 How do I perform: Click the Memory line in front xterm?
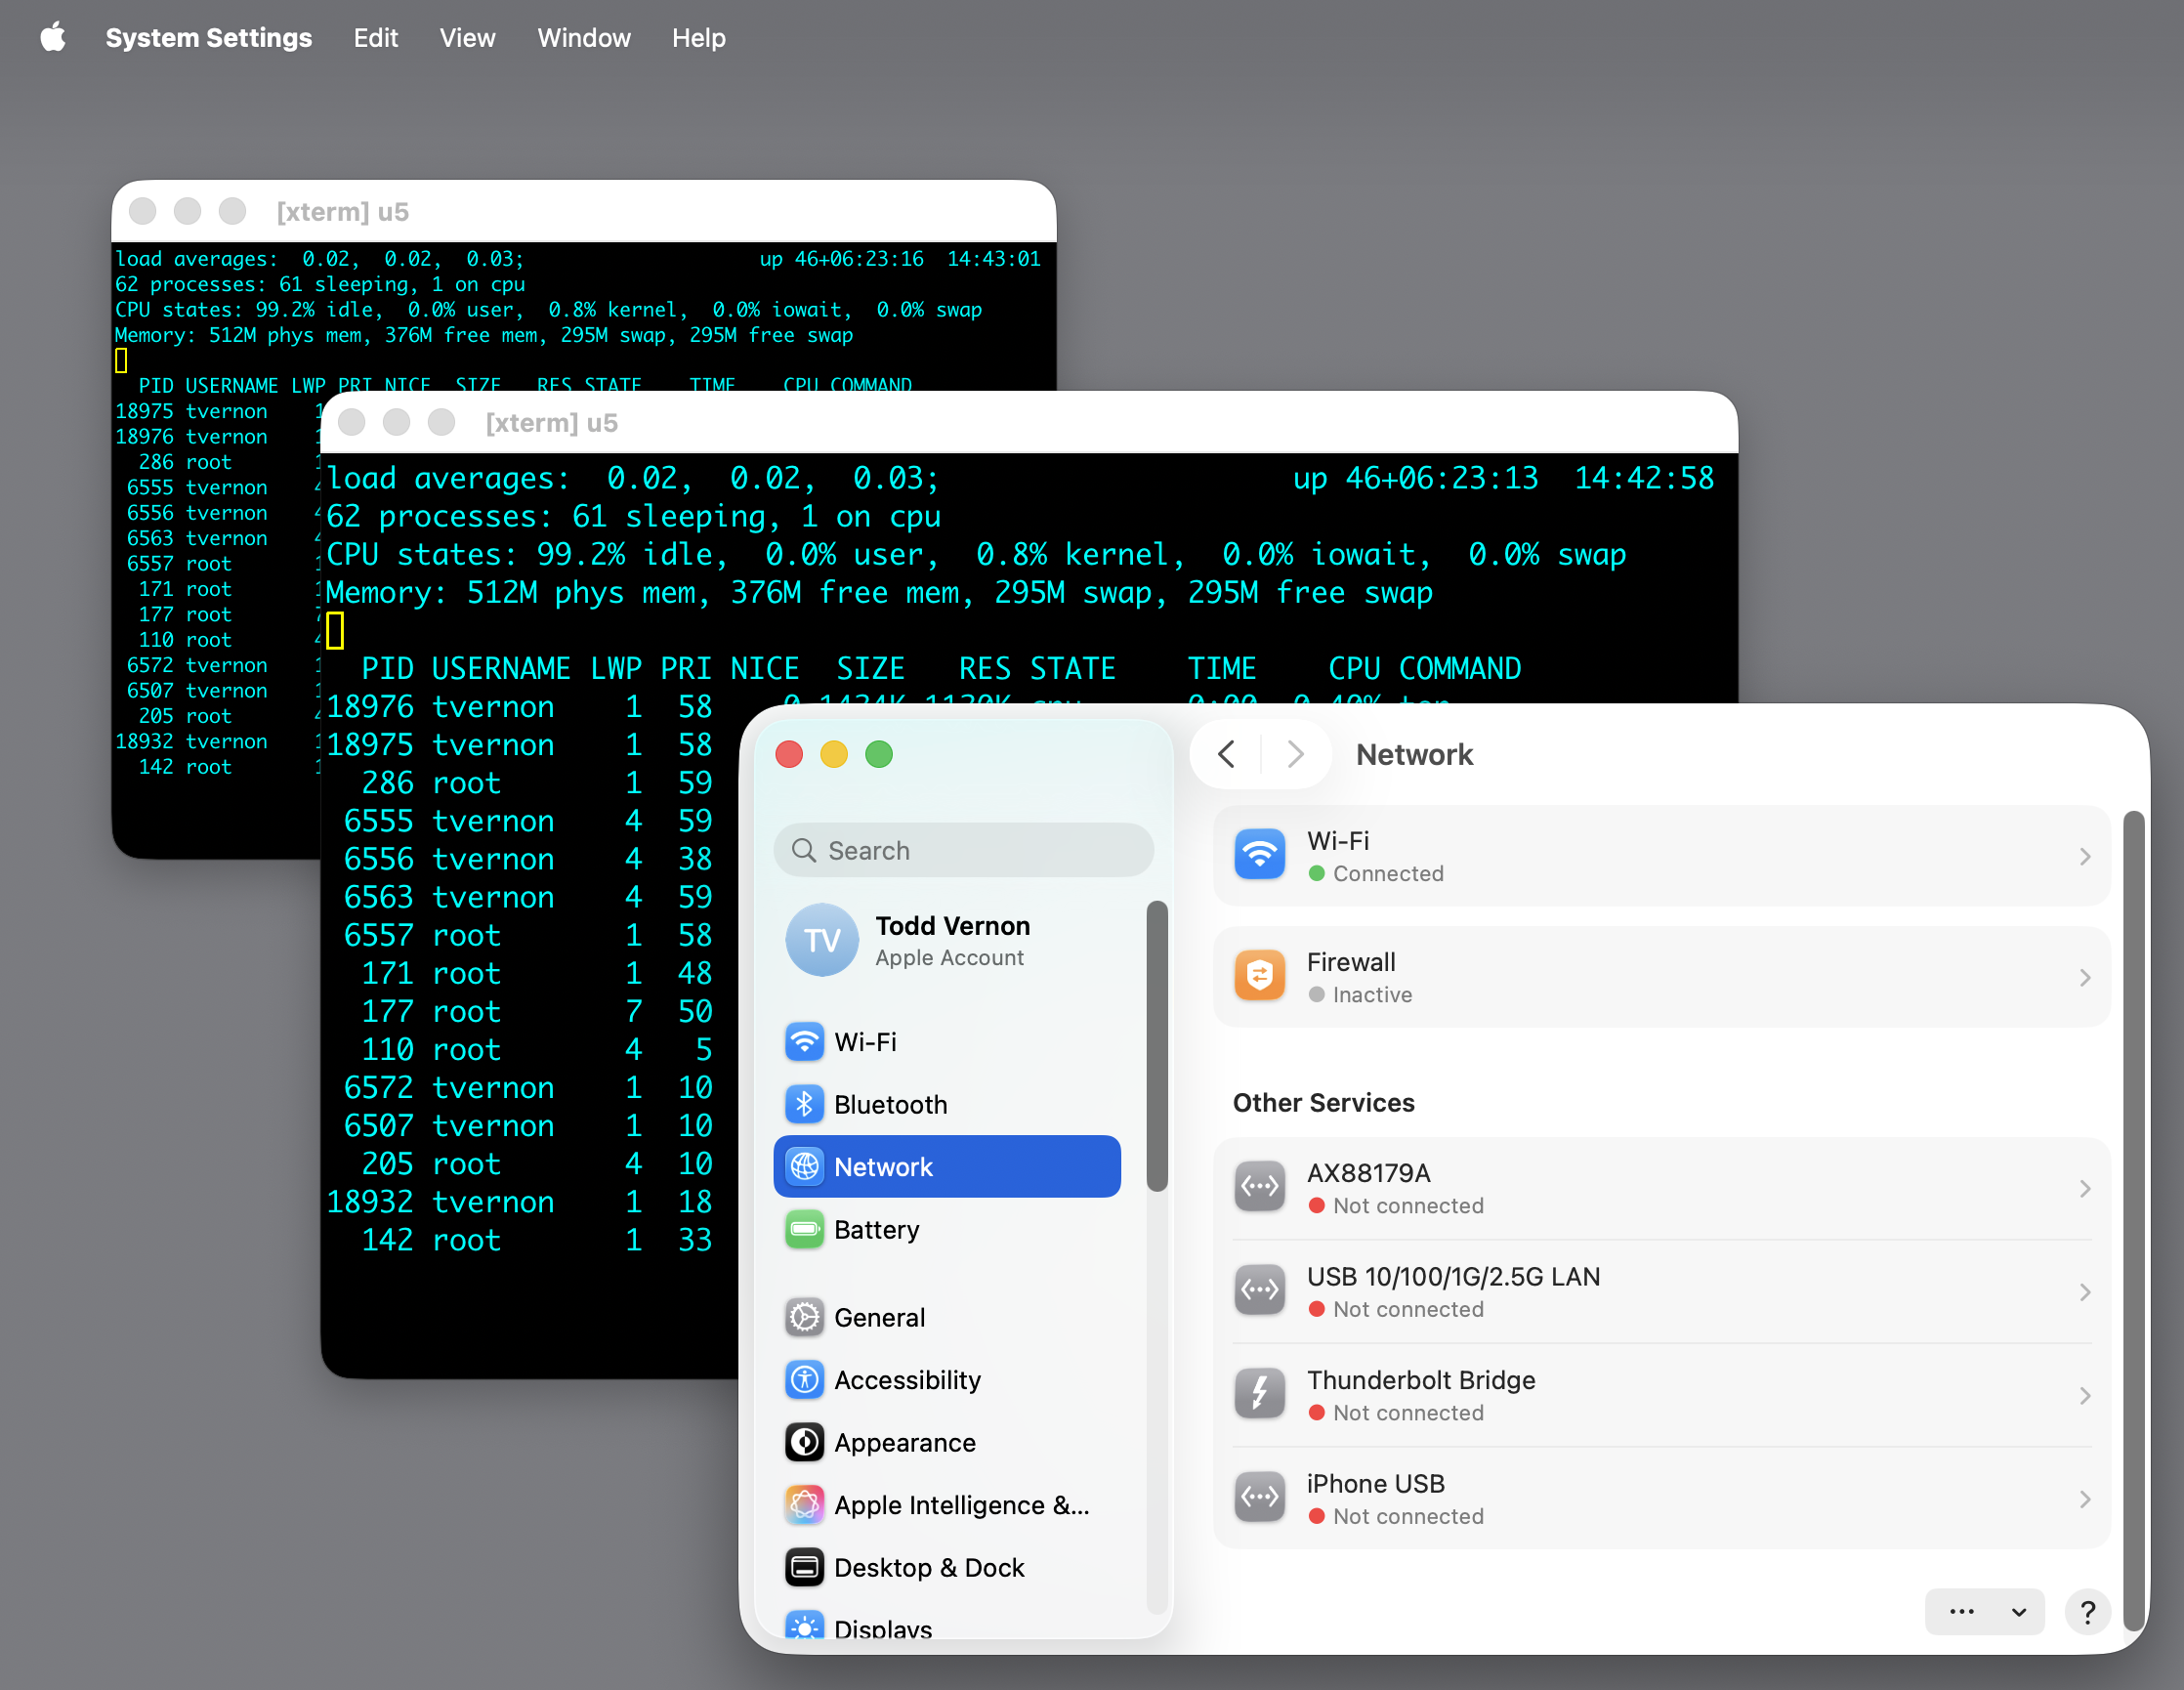(879, 593)
